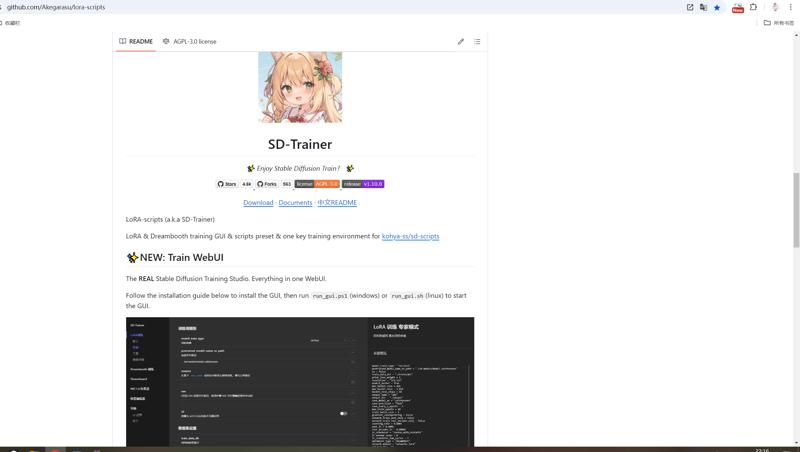Click the SD-Trainer heading
The height and width of the screenshot is (452, 800).
(x=300, y=144)
